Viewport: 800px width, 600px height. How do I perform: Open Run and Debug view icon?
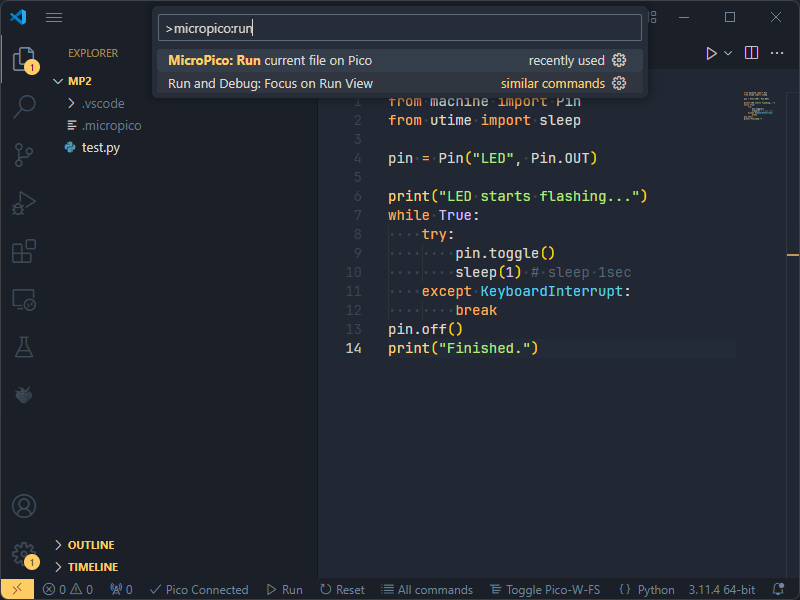click(x=24, y=203)
